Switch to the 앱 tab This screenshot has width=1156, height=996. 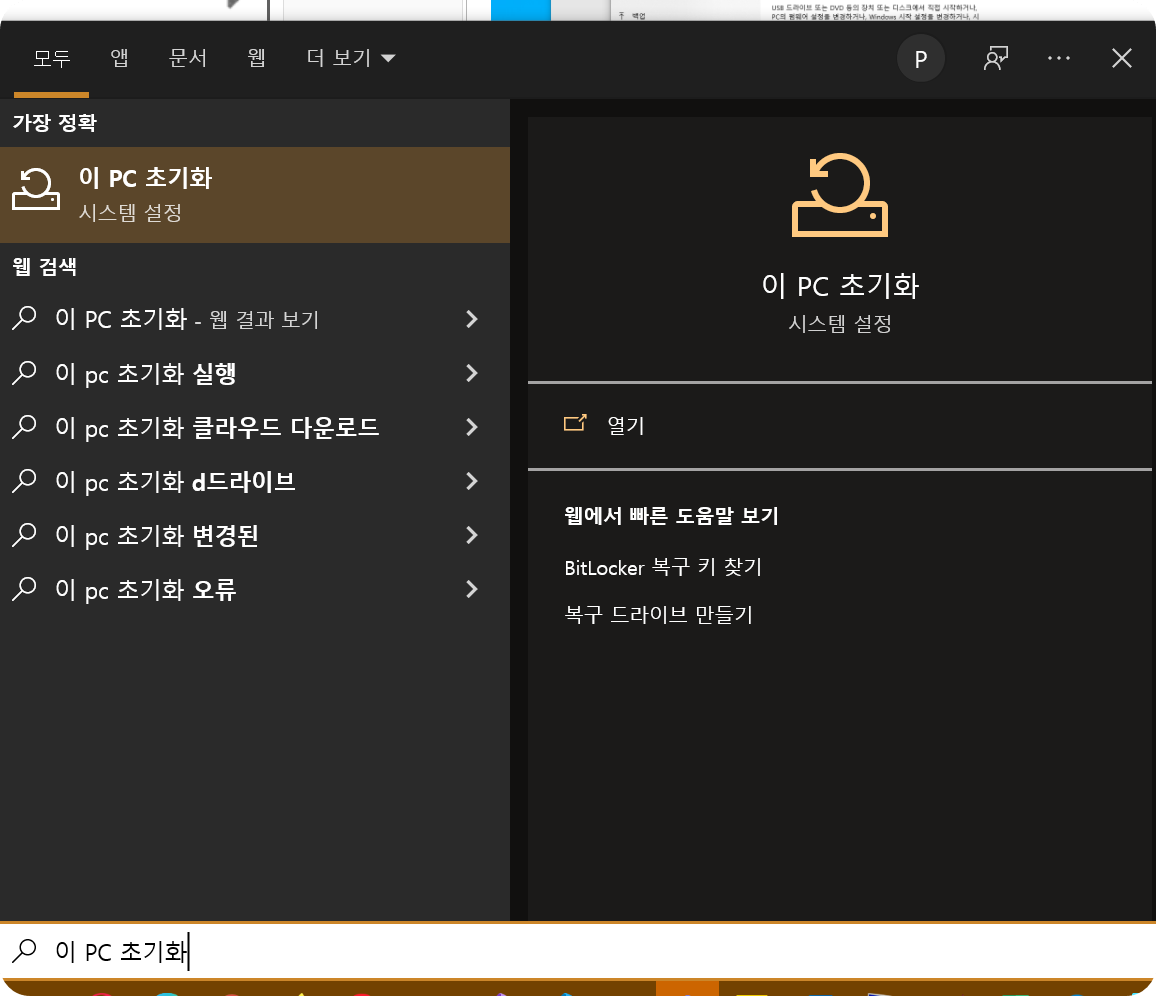coord(119,58)
